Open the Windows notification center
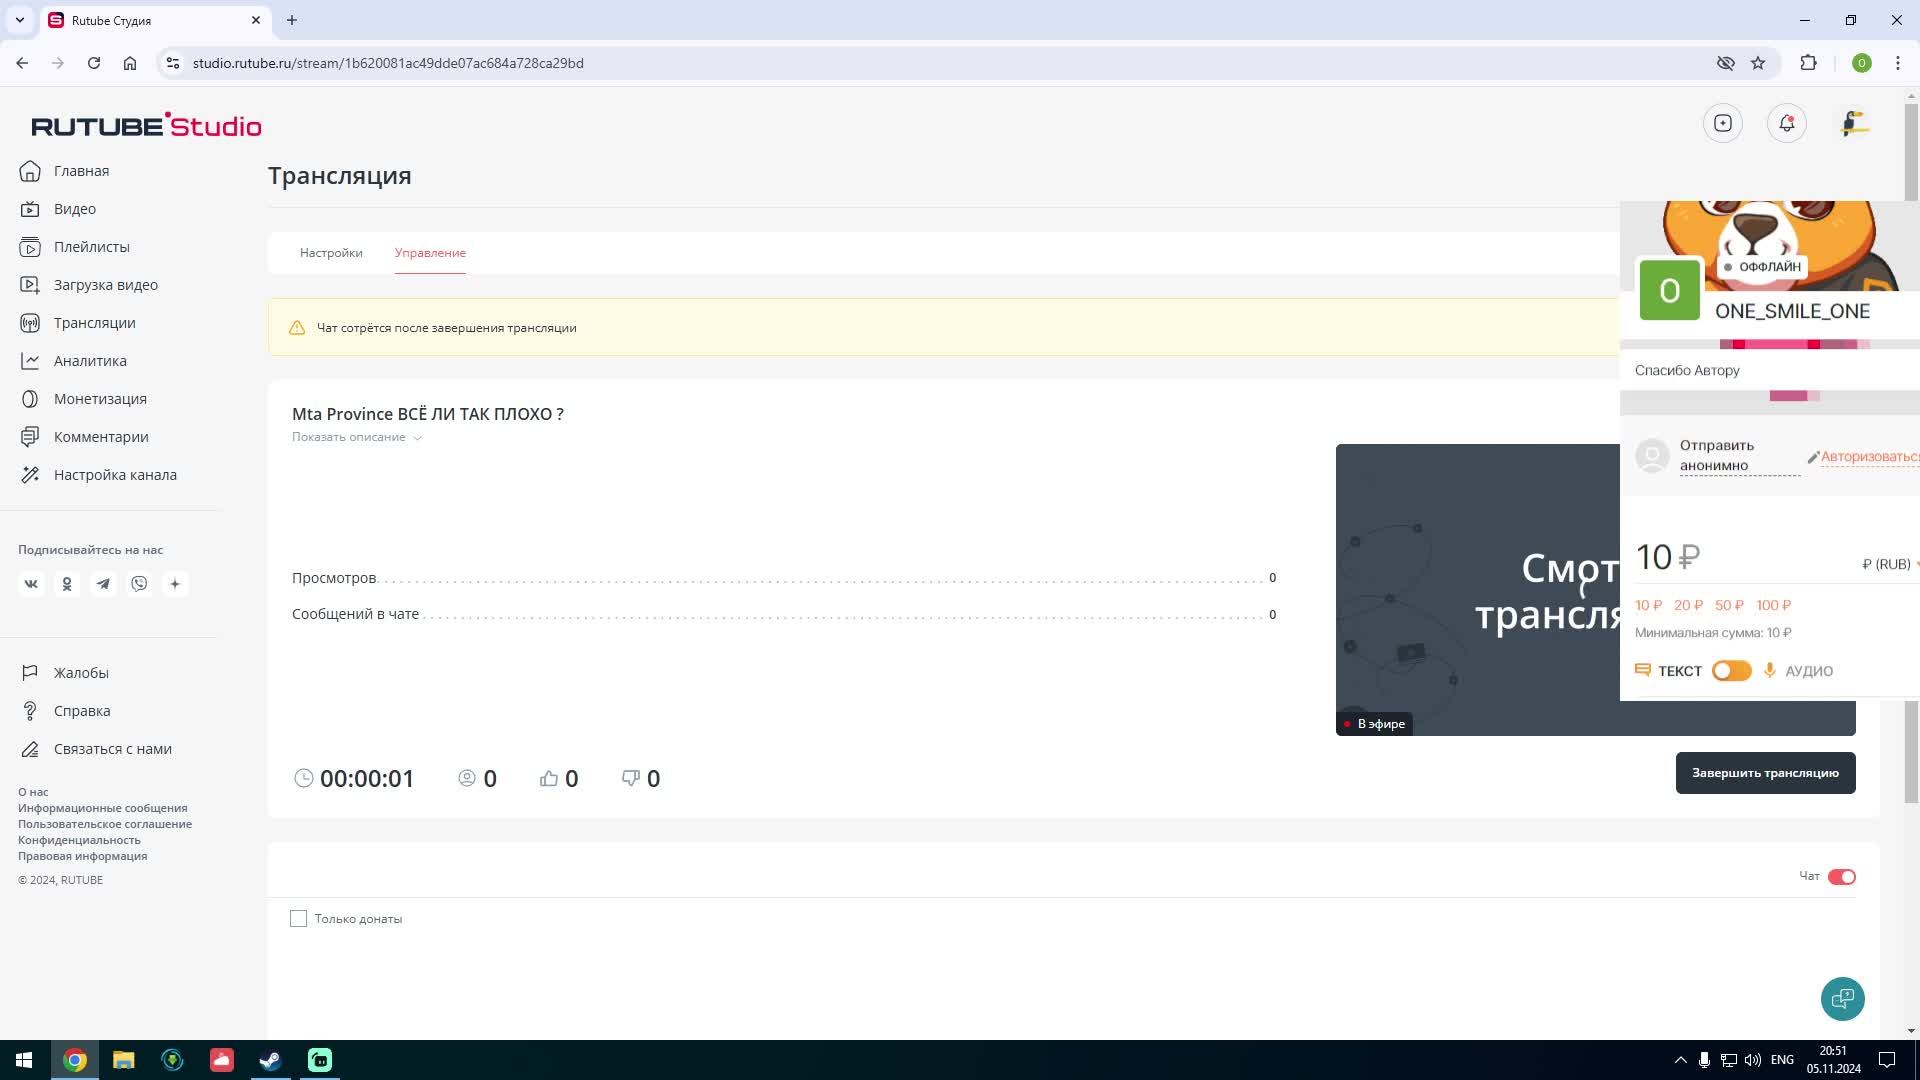Image resolution: width=1920 pixels, height=1080 pixels. [x=1887, y=1060]
